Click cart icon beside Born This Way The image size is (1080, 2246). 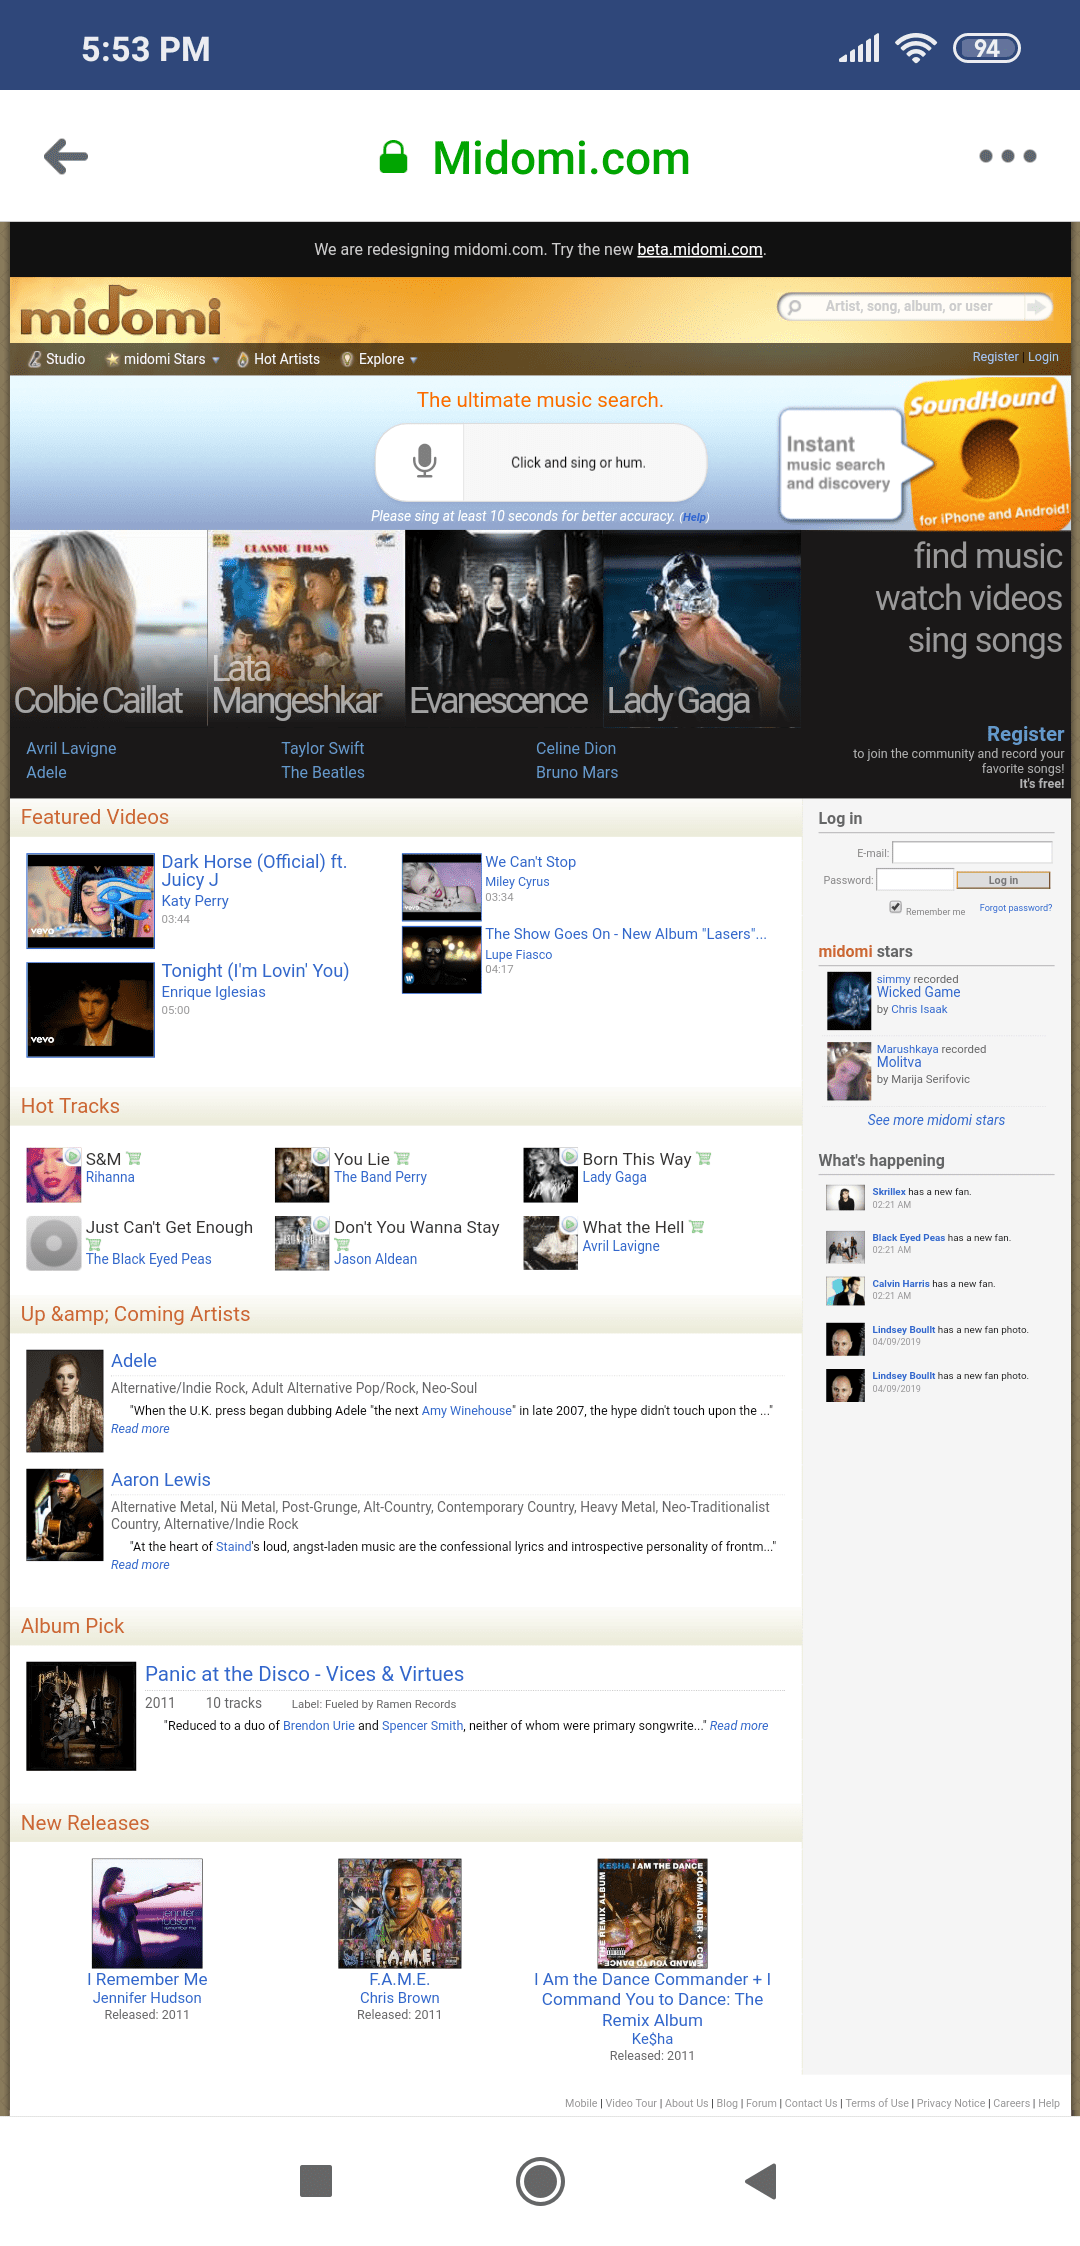pyautogui.click(x=704, y=1158)
